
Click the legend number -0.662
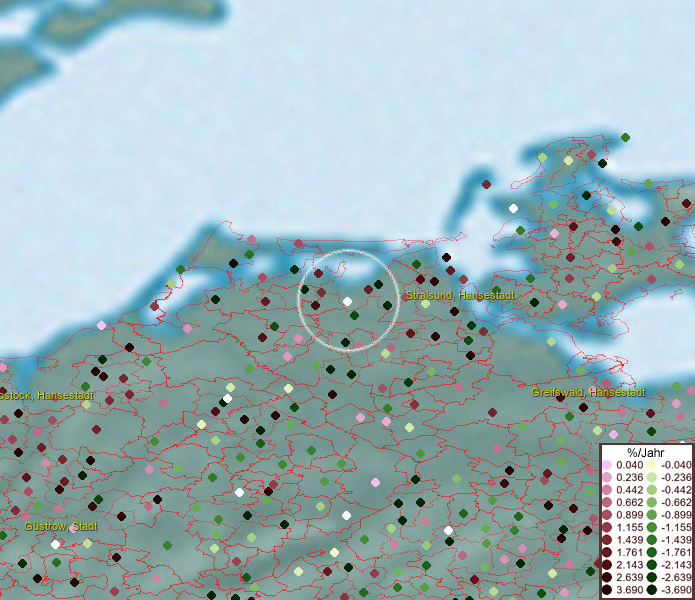(676, 503)
